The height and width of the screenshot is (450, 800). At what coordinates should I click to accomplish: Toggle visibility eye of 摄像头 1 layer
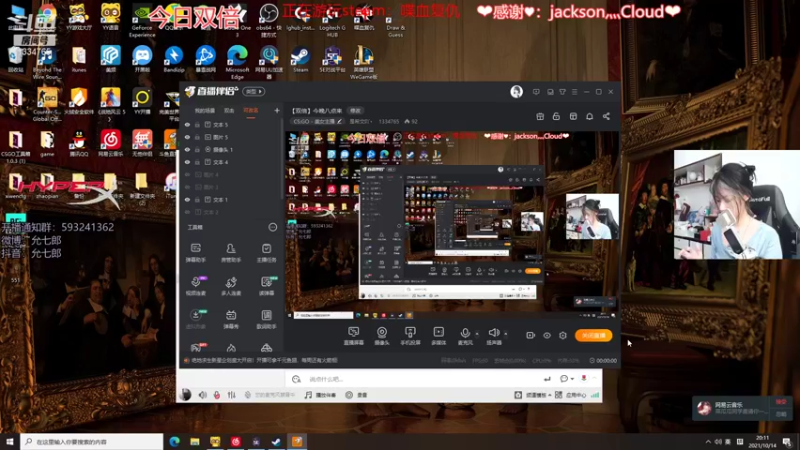point(187,149)
